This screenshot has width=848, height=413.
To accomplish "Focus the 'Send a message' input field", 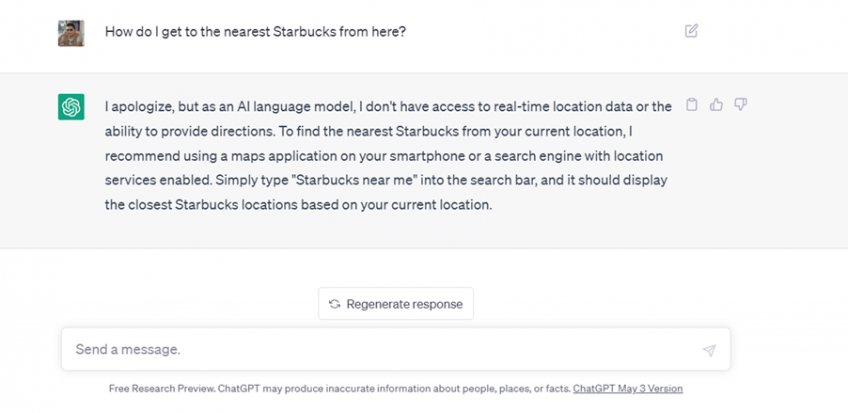I will tap(380, 350).
